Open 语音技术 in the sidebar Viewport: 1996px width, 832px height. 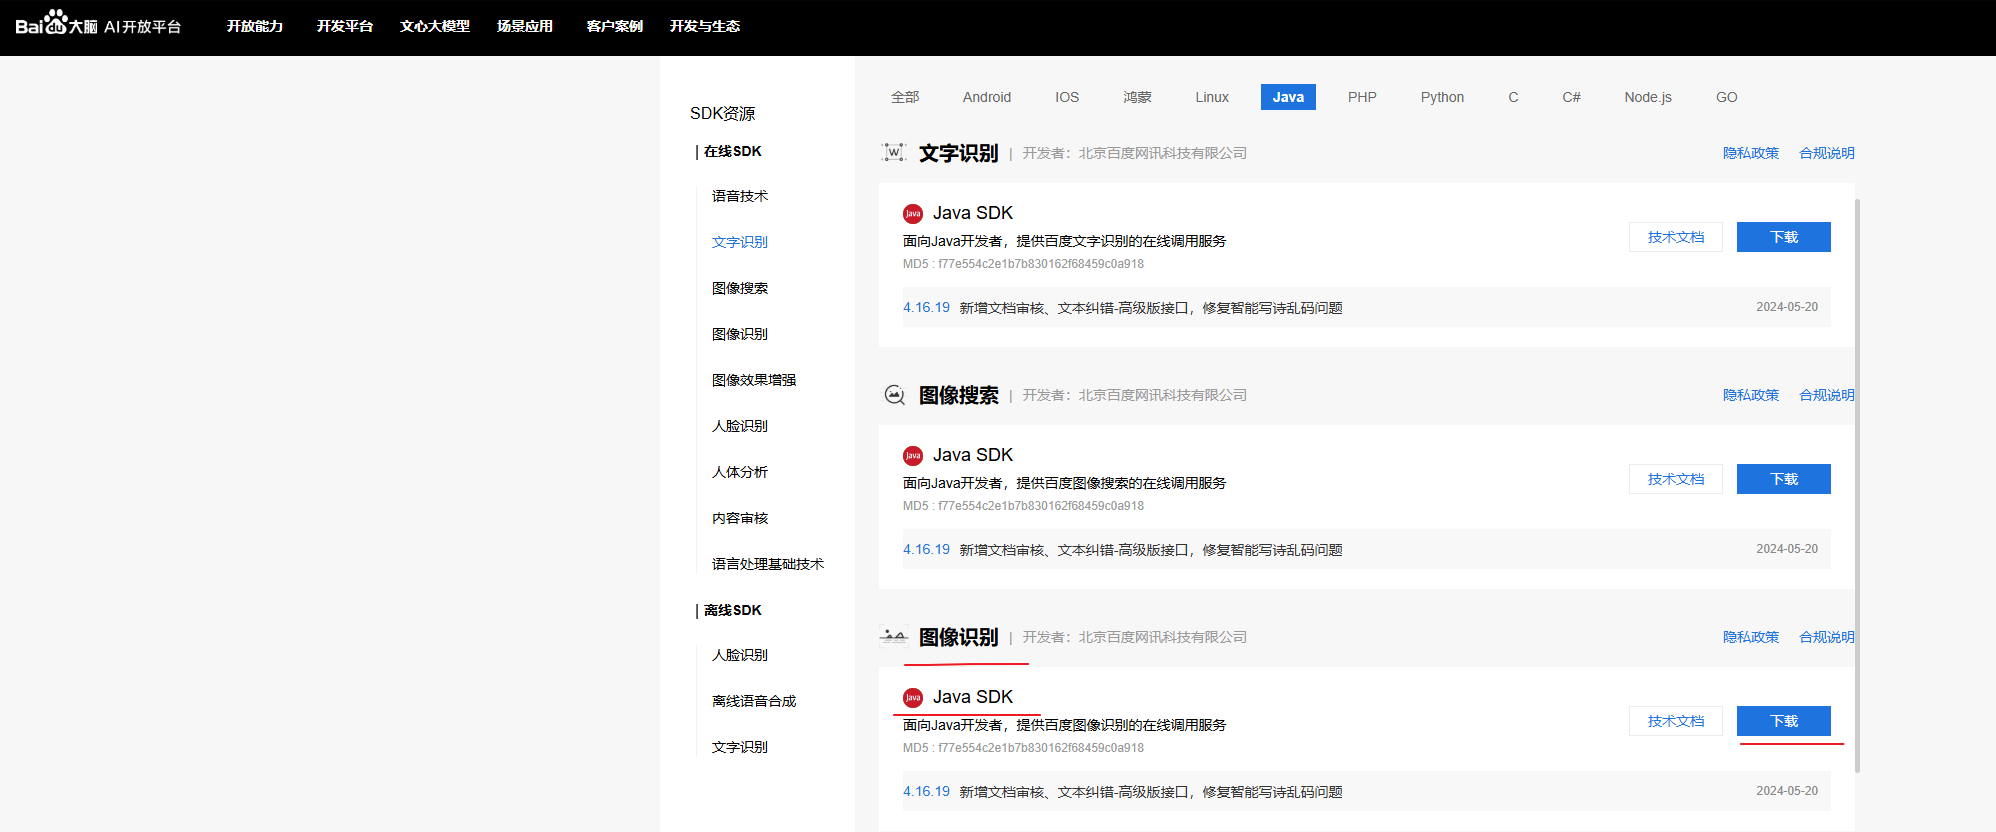tap(740, 196)
